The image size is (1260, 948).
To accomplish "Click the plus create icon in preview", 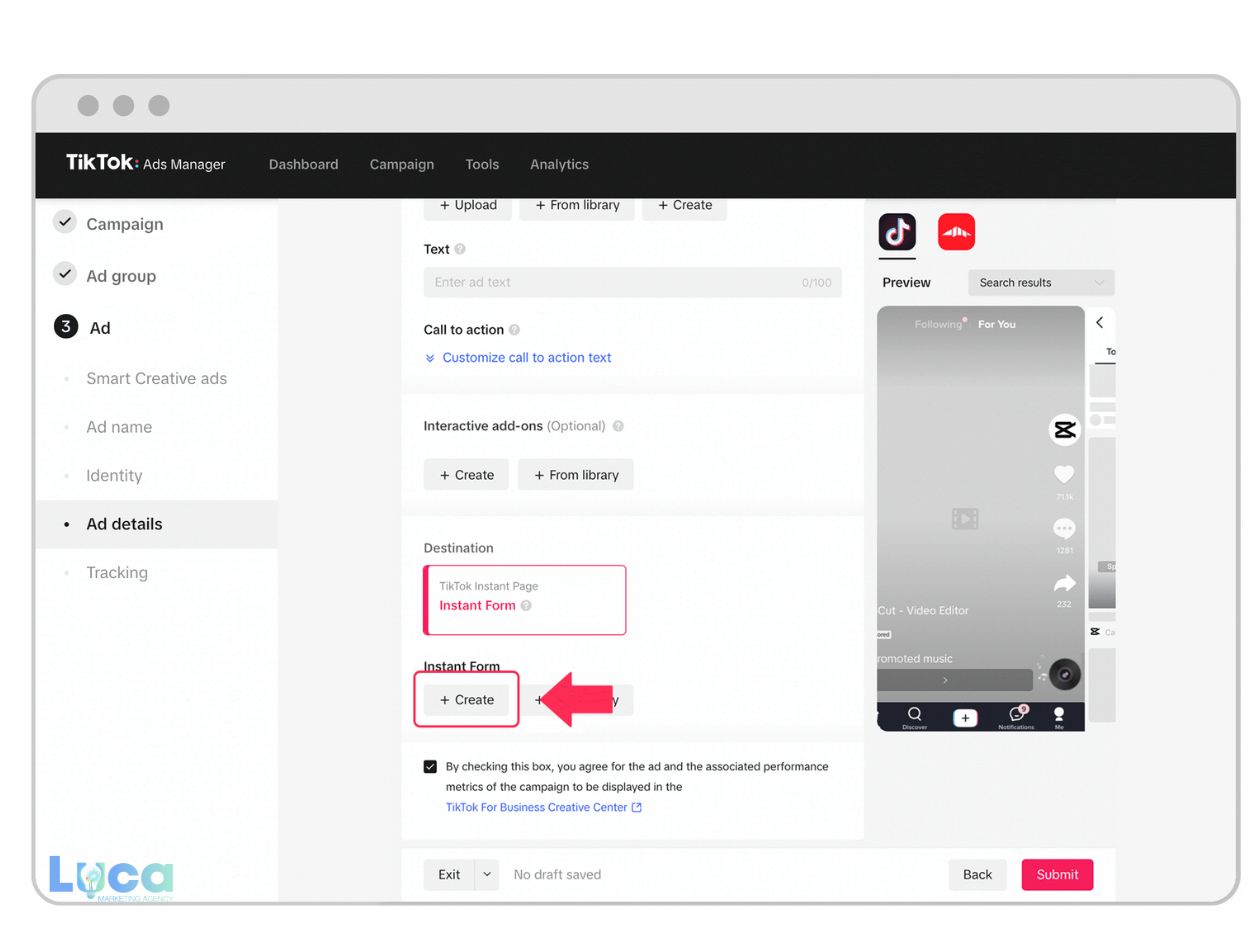I will (965, 718).
